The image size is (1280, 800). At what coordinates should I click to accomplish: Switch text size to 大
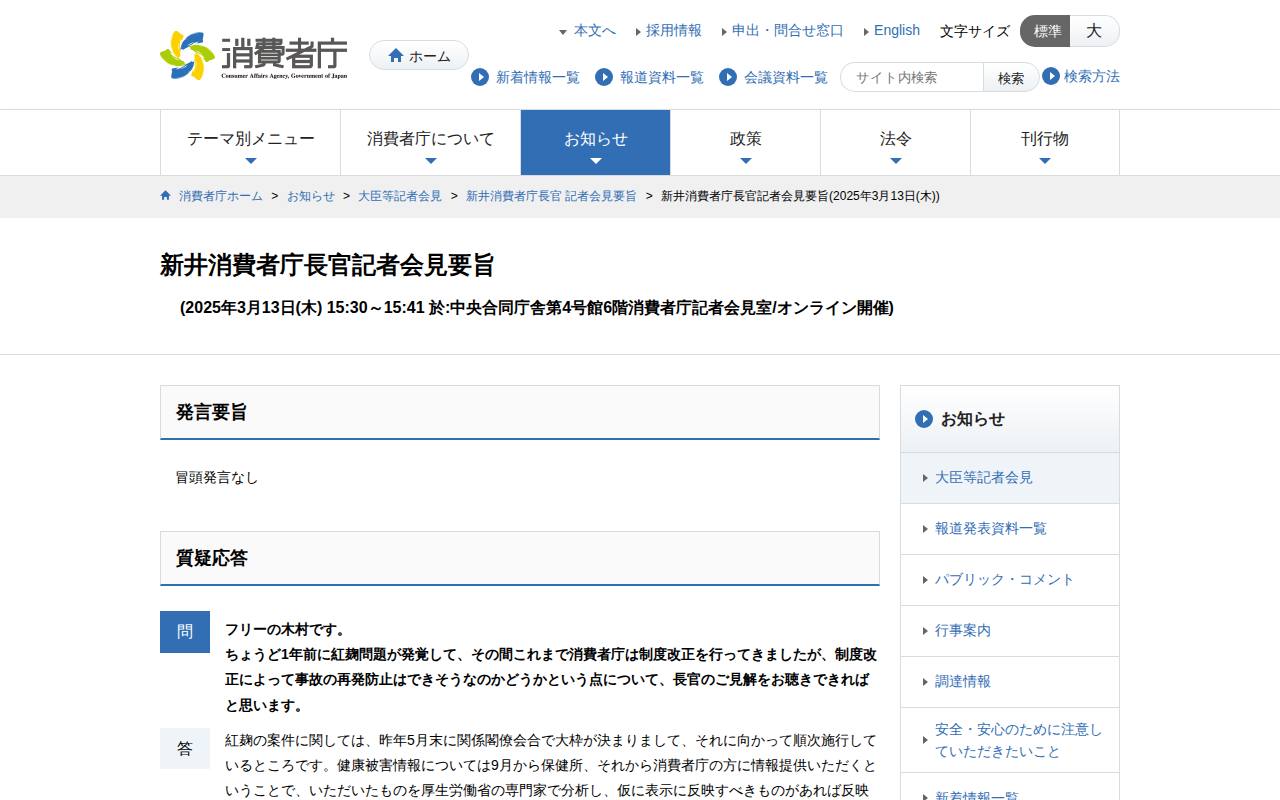coord(1094,31)
